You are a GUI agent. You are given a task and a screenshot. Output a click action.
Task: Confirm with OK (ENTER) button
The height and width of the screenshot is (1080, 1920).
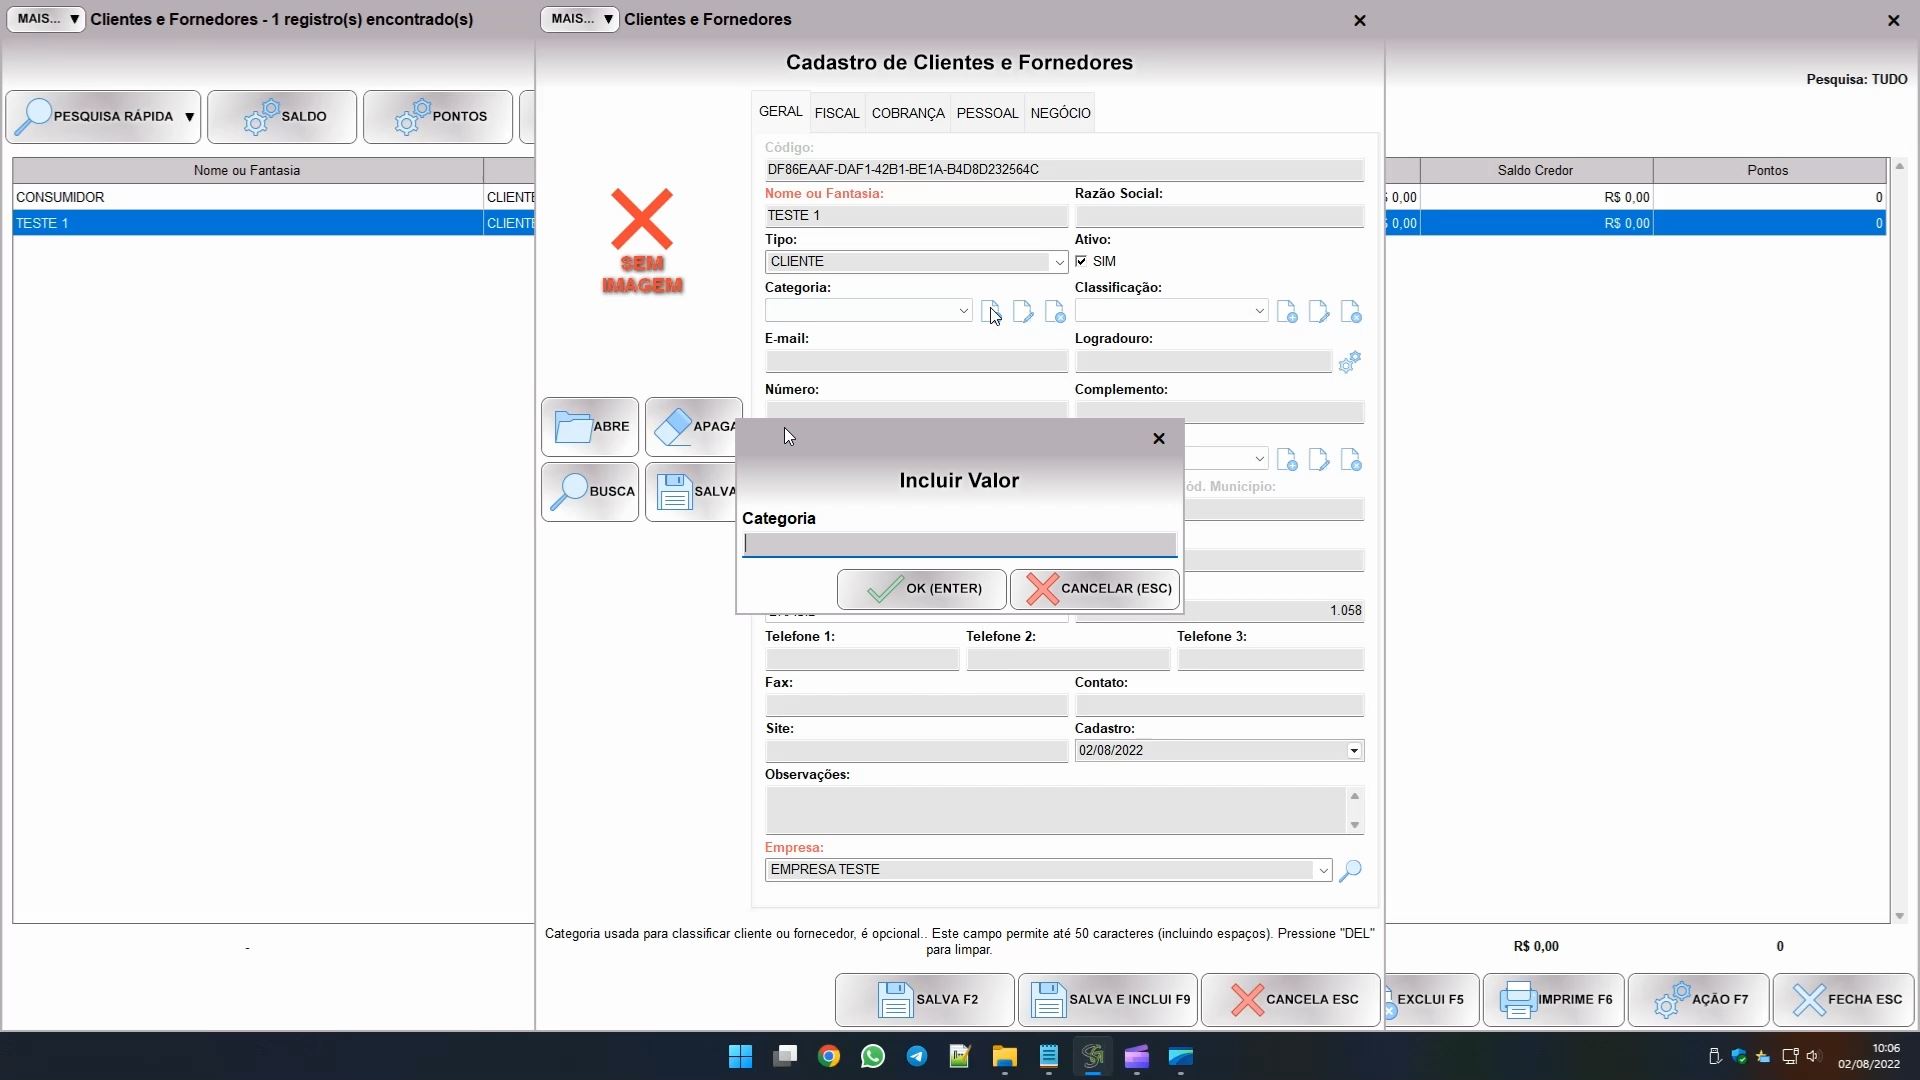click(x=921, y=589)
